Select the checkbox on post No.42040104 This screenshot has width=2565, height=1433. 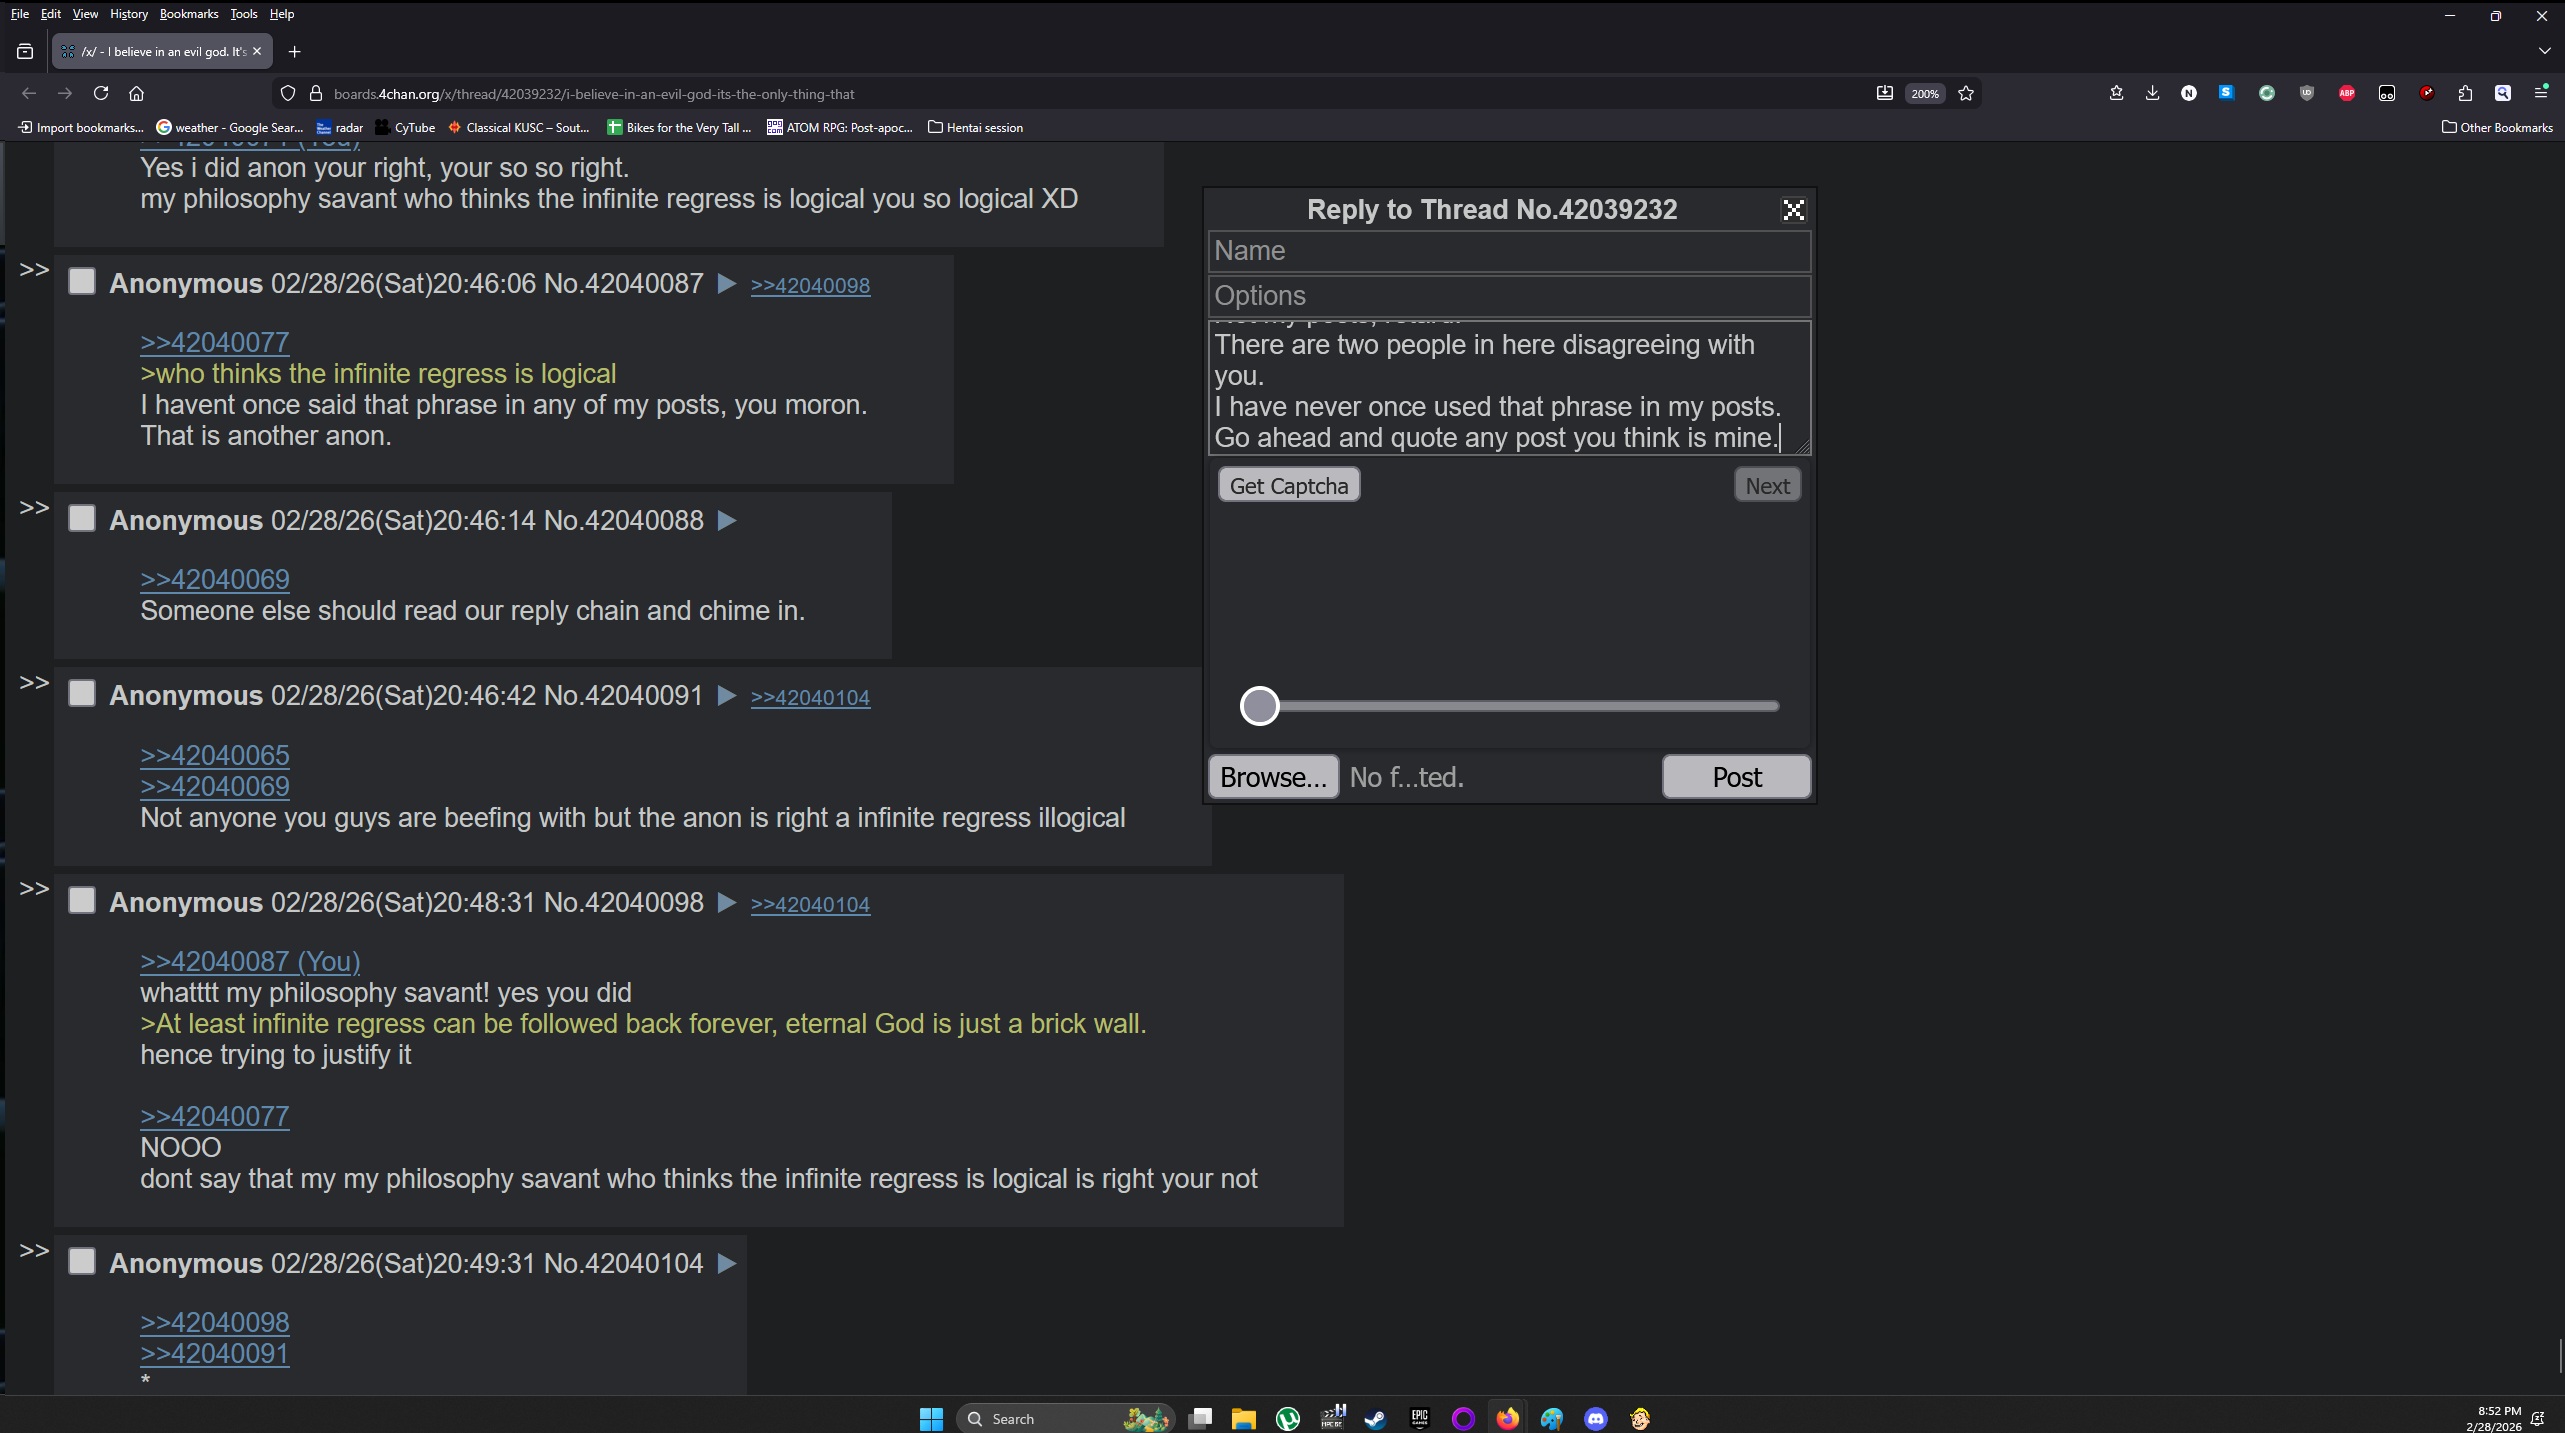click(x=82, y=1262)
